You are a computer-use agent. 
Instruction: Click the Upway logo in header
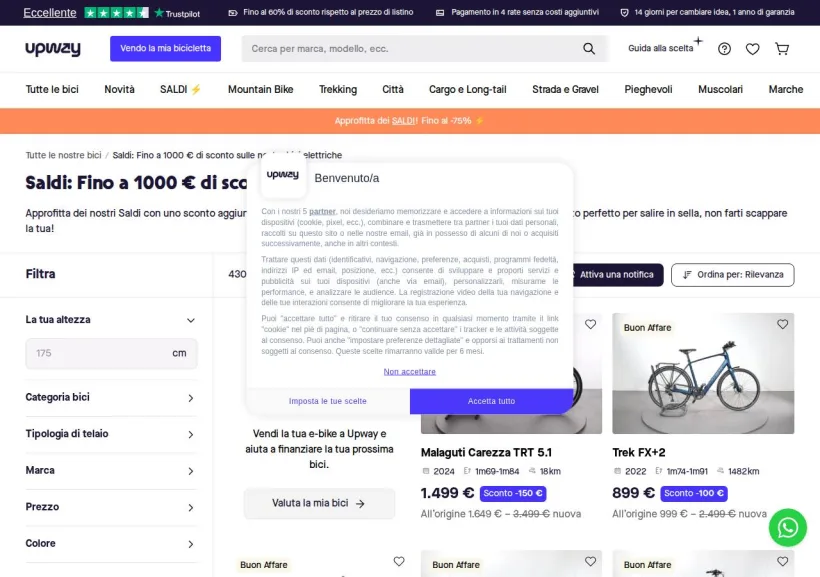coord(53,49)
